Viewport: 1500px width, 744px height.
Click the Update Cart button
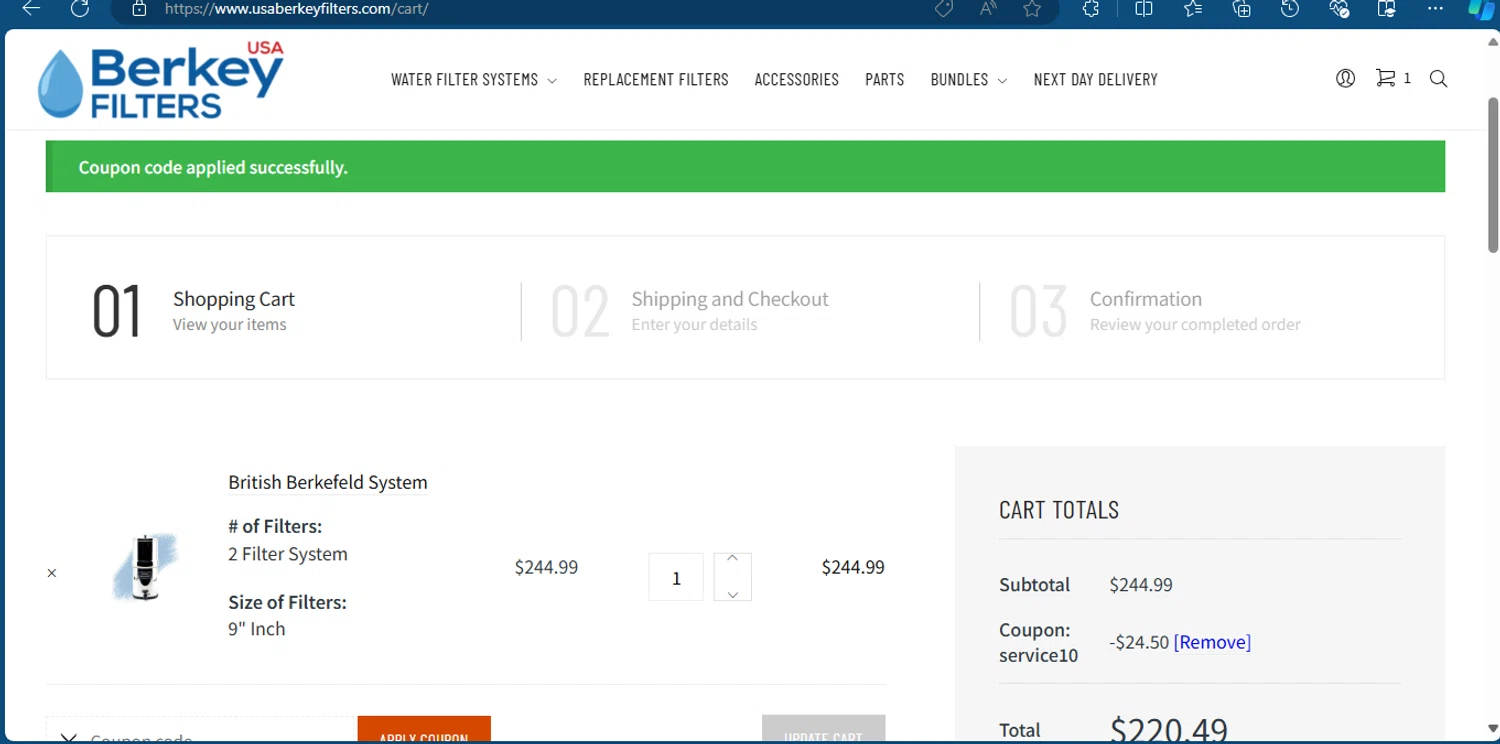tap(823, 730)
